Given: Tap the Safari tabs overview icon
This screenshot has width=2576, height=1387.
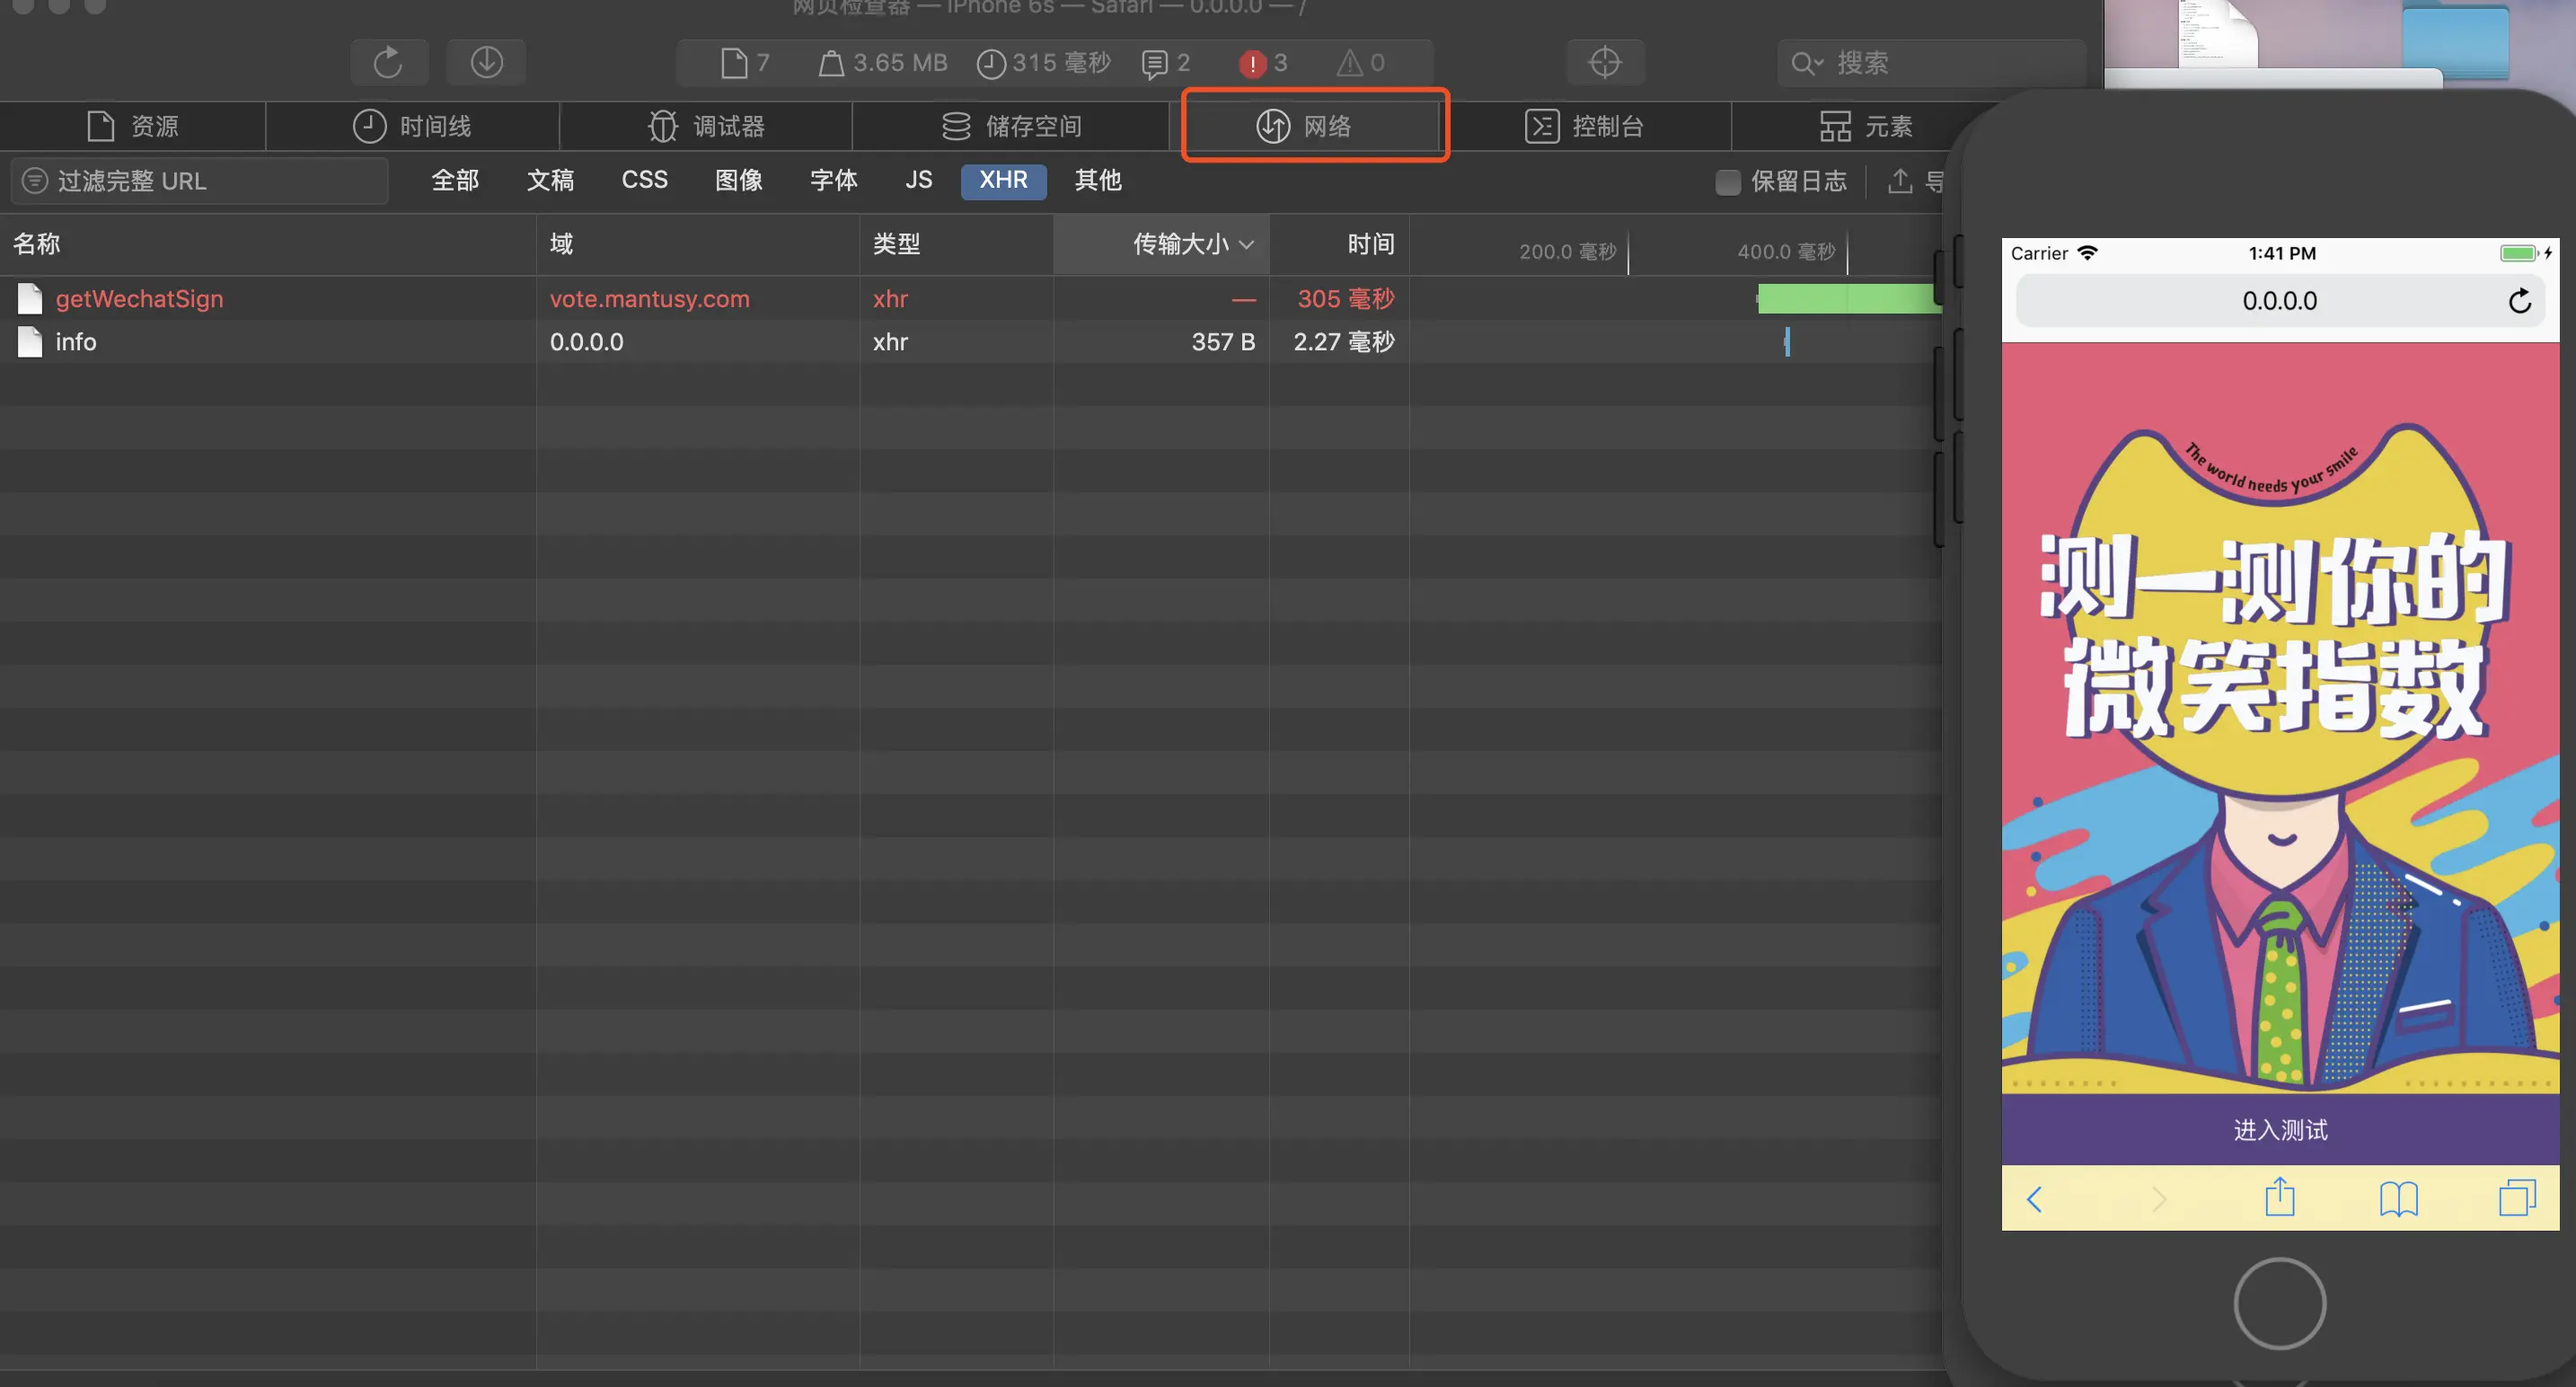Looking at the screenshot, I should [x=2516, y=1197].
